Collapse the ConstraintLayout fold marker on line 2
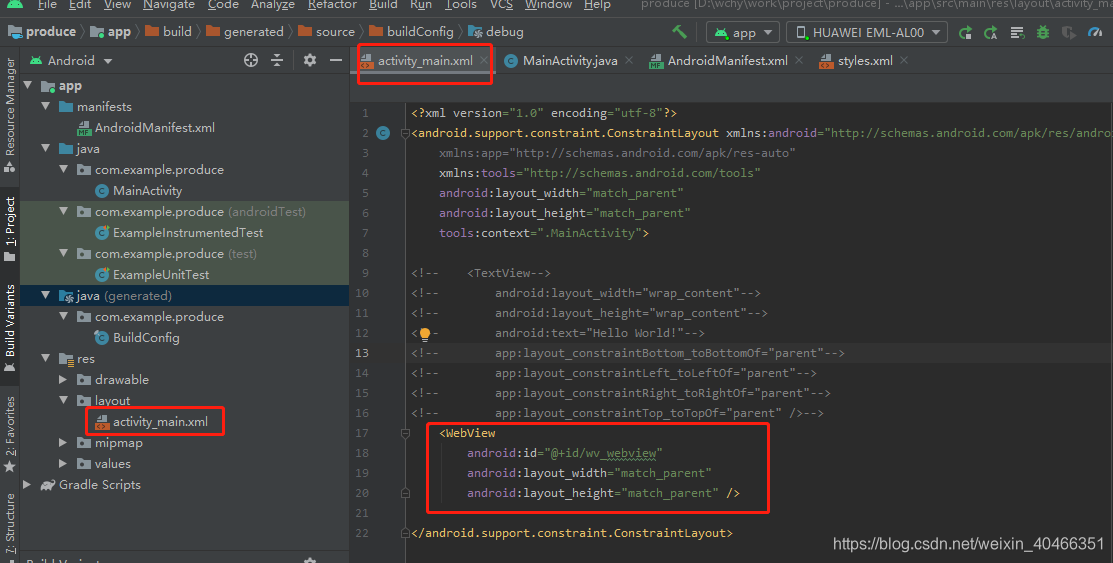 [405, 133]
